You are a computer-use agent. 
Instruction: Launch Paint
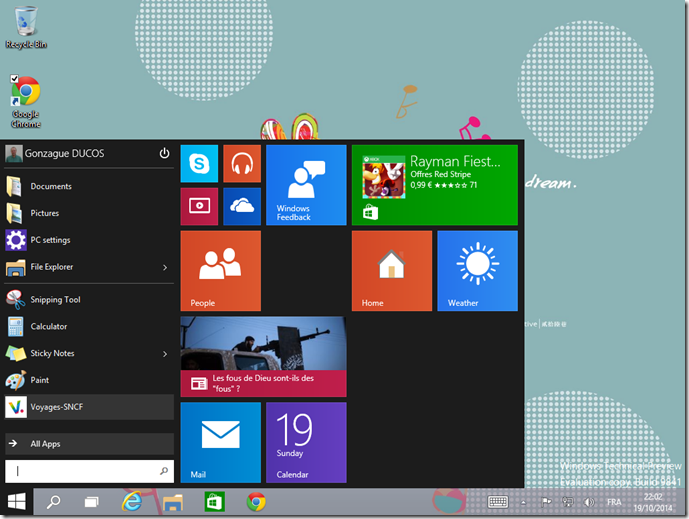pos(89,380)
